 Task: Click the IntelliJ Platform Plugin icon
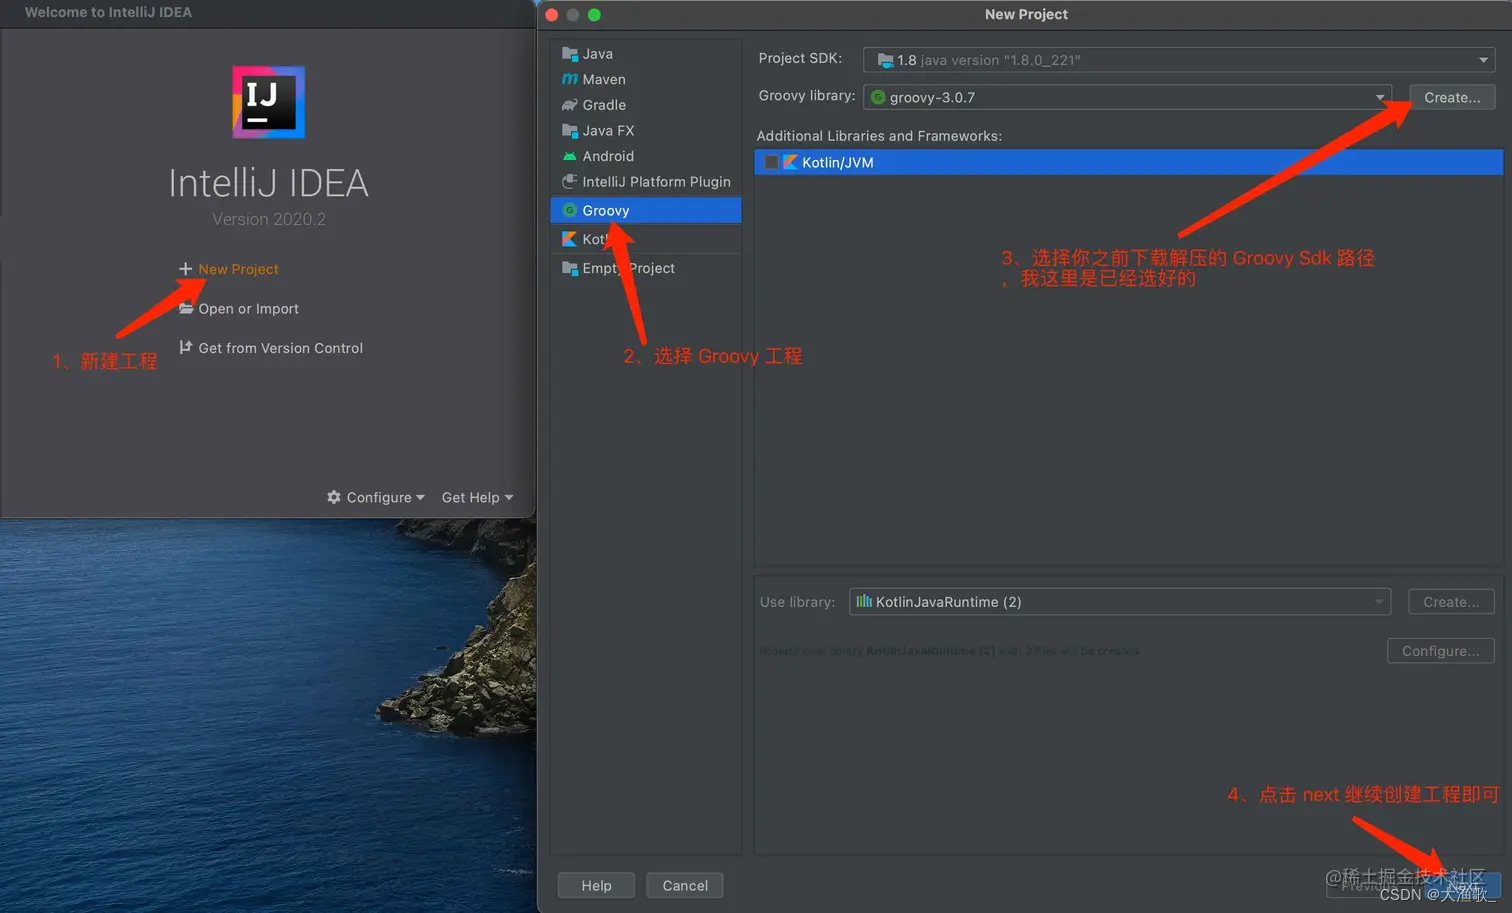tap(570, 181)
